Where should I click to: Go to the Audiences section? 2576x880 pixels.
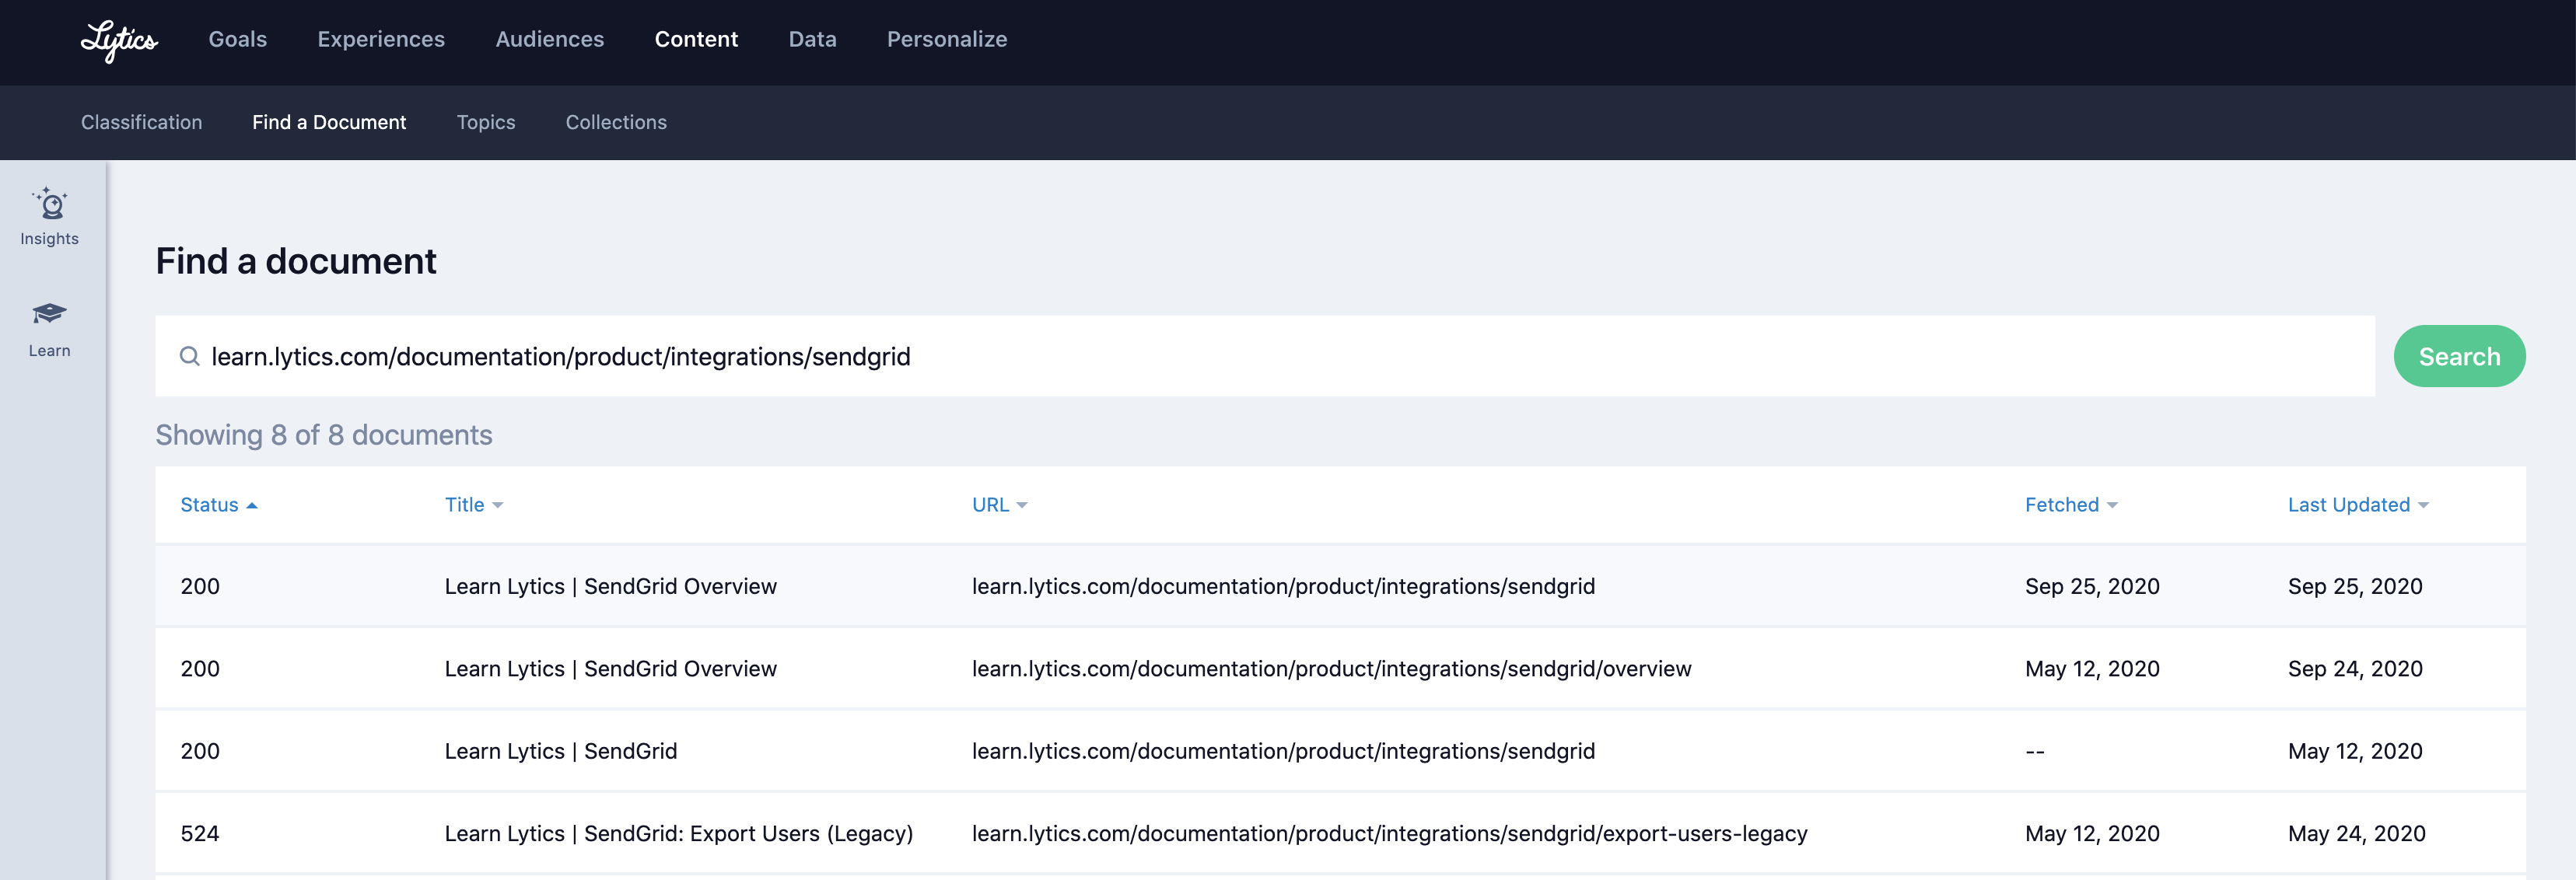[x=549, y=39]
